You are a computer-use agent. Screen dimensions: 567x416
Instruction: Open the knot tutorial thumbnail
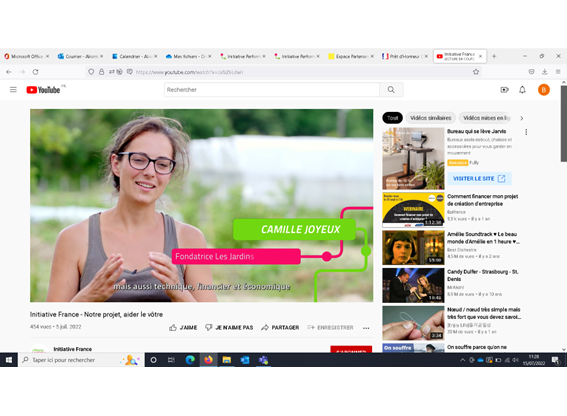coord(413,323)
